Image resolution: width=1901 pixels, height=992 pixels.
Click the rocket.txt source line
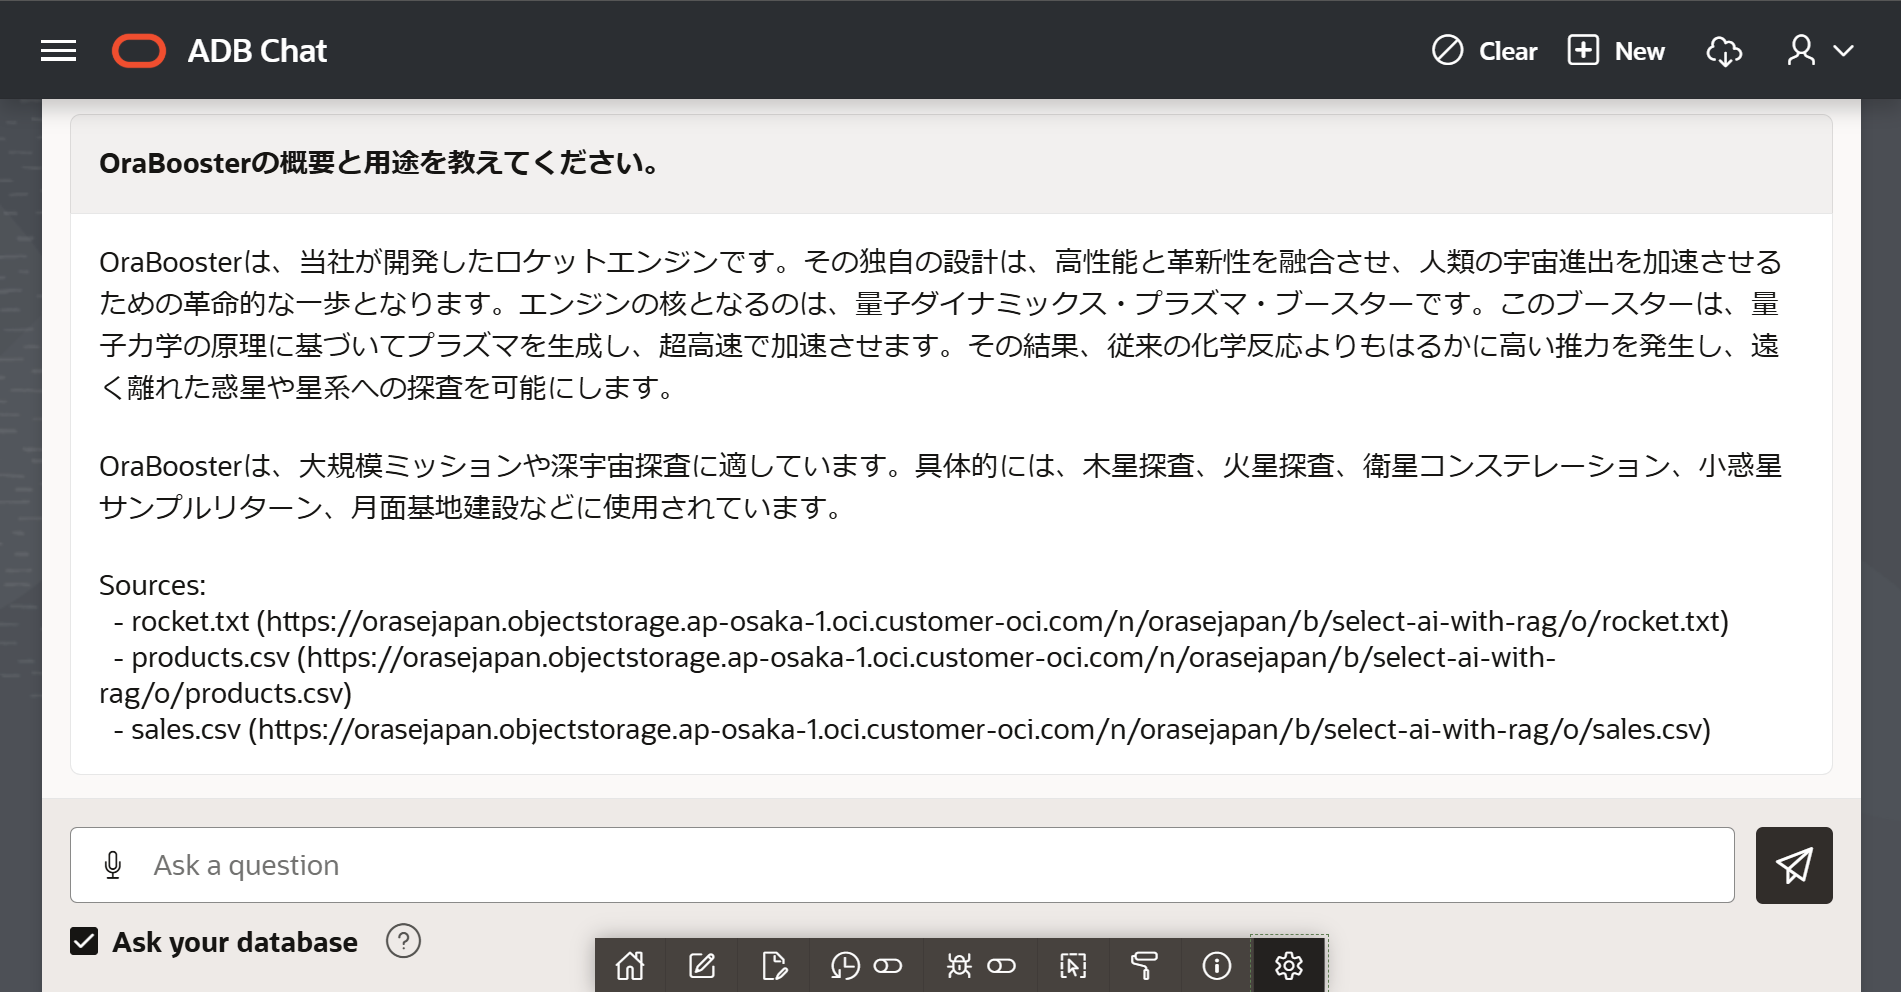click(x=921, y=621)
